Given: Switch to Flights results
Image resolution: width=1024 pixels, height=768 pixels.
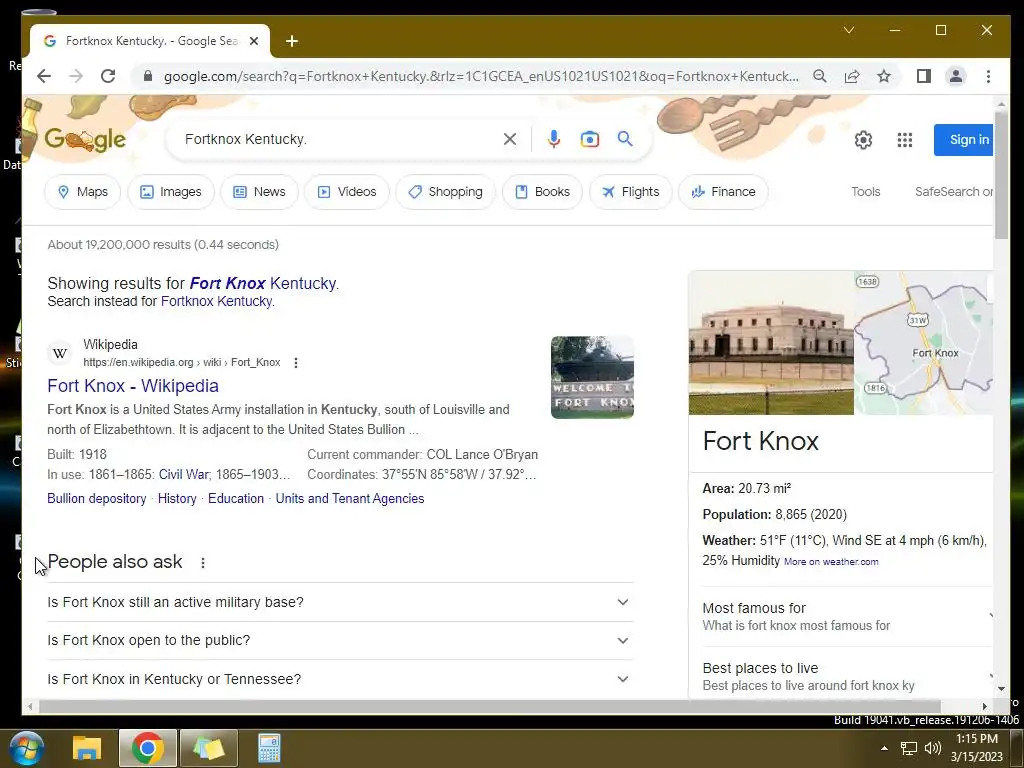Looking at the screenshot, I should click(630, 192).
